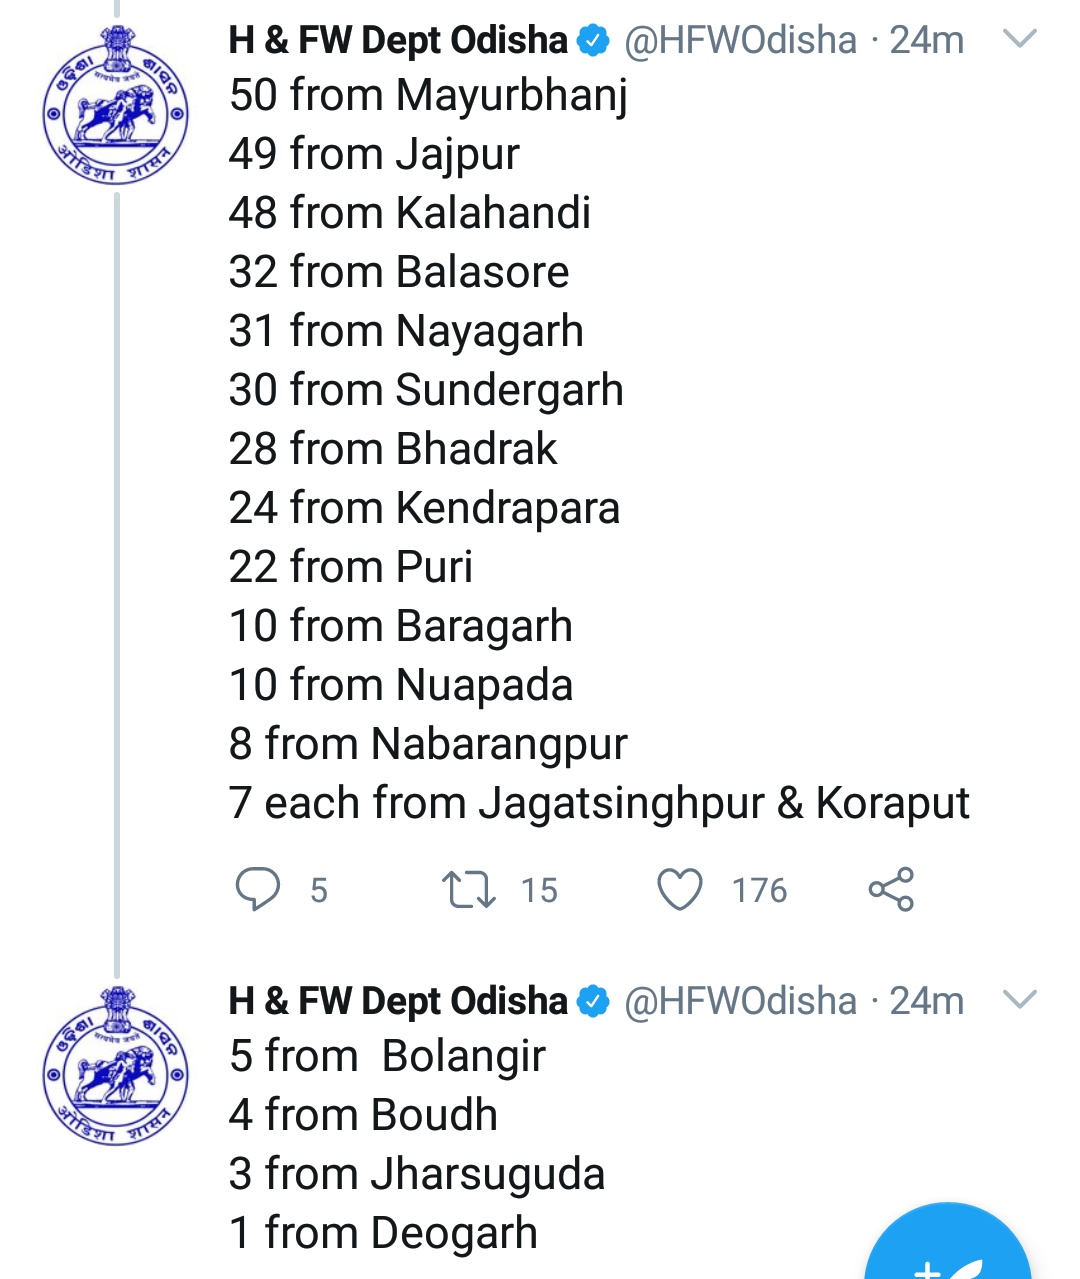Tap the reply icon on first tweet
This screenshot has height=1279, width=1080.
point(257,889)
